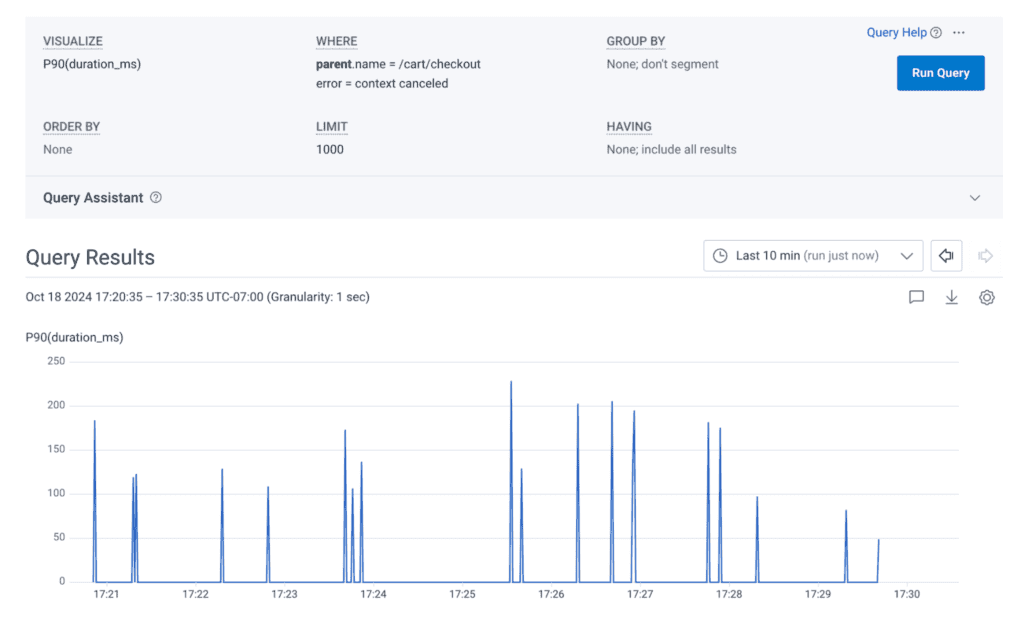Open the three-dot more options menu
This screenshot has width=1024, height=634.
click(x=959, y=33)
